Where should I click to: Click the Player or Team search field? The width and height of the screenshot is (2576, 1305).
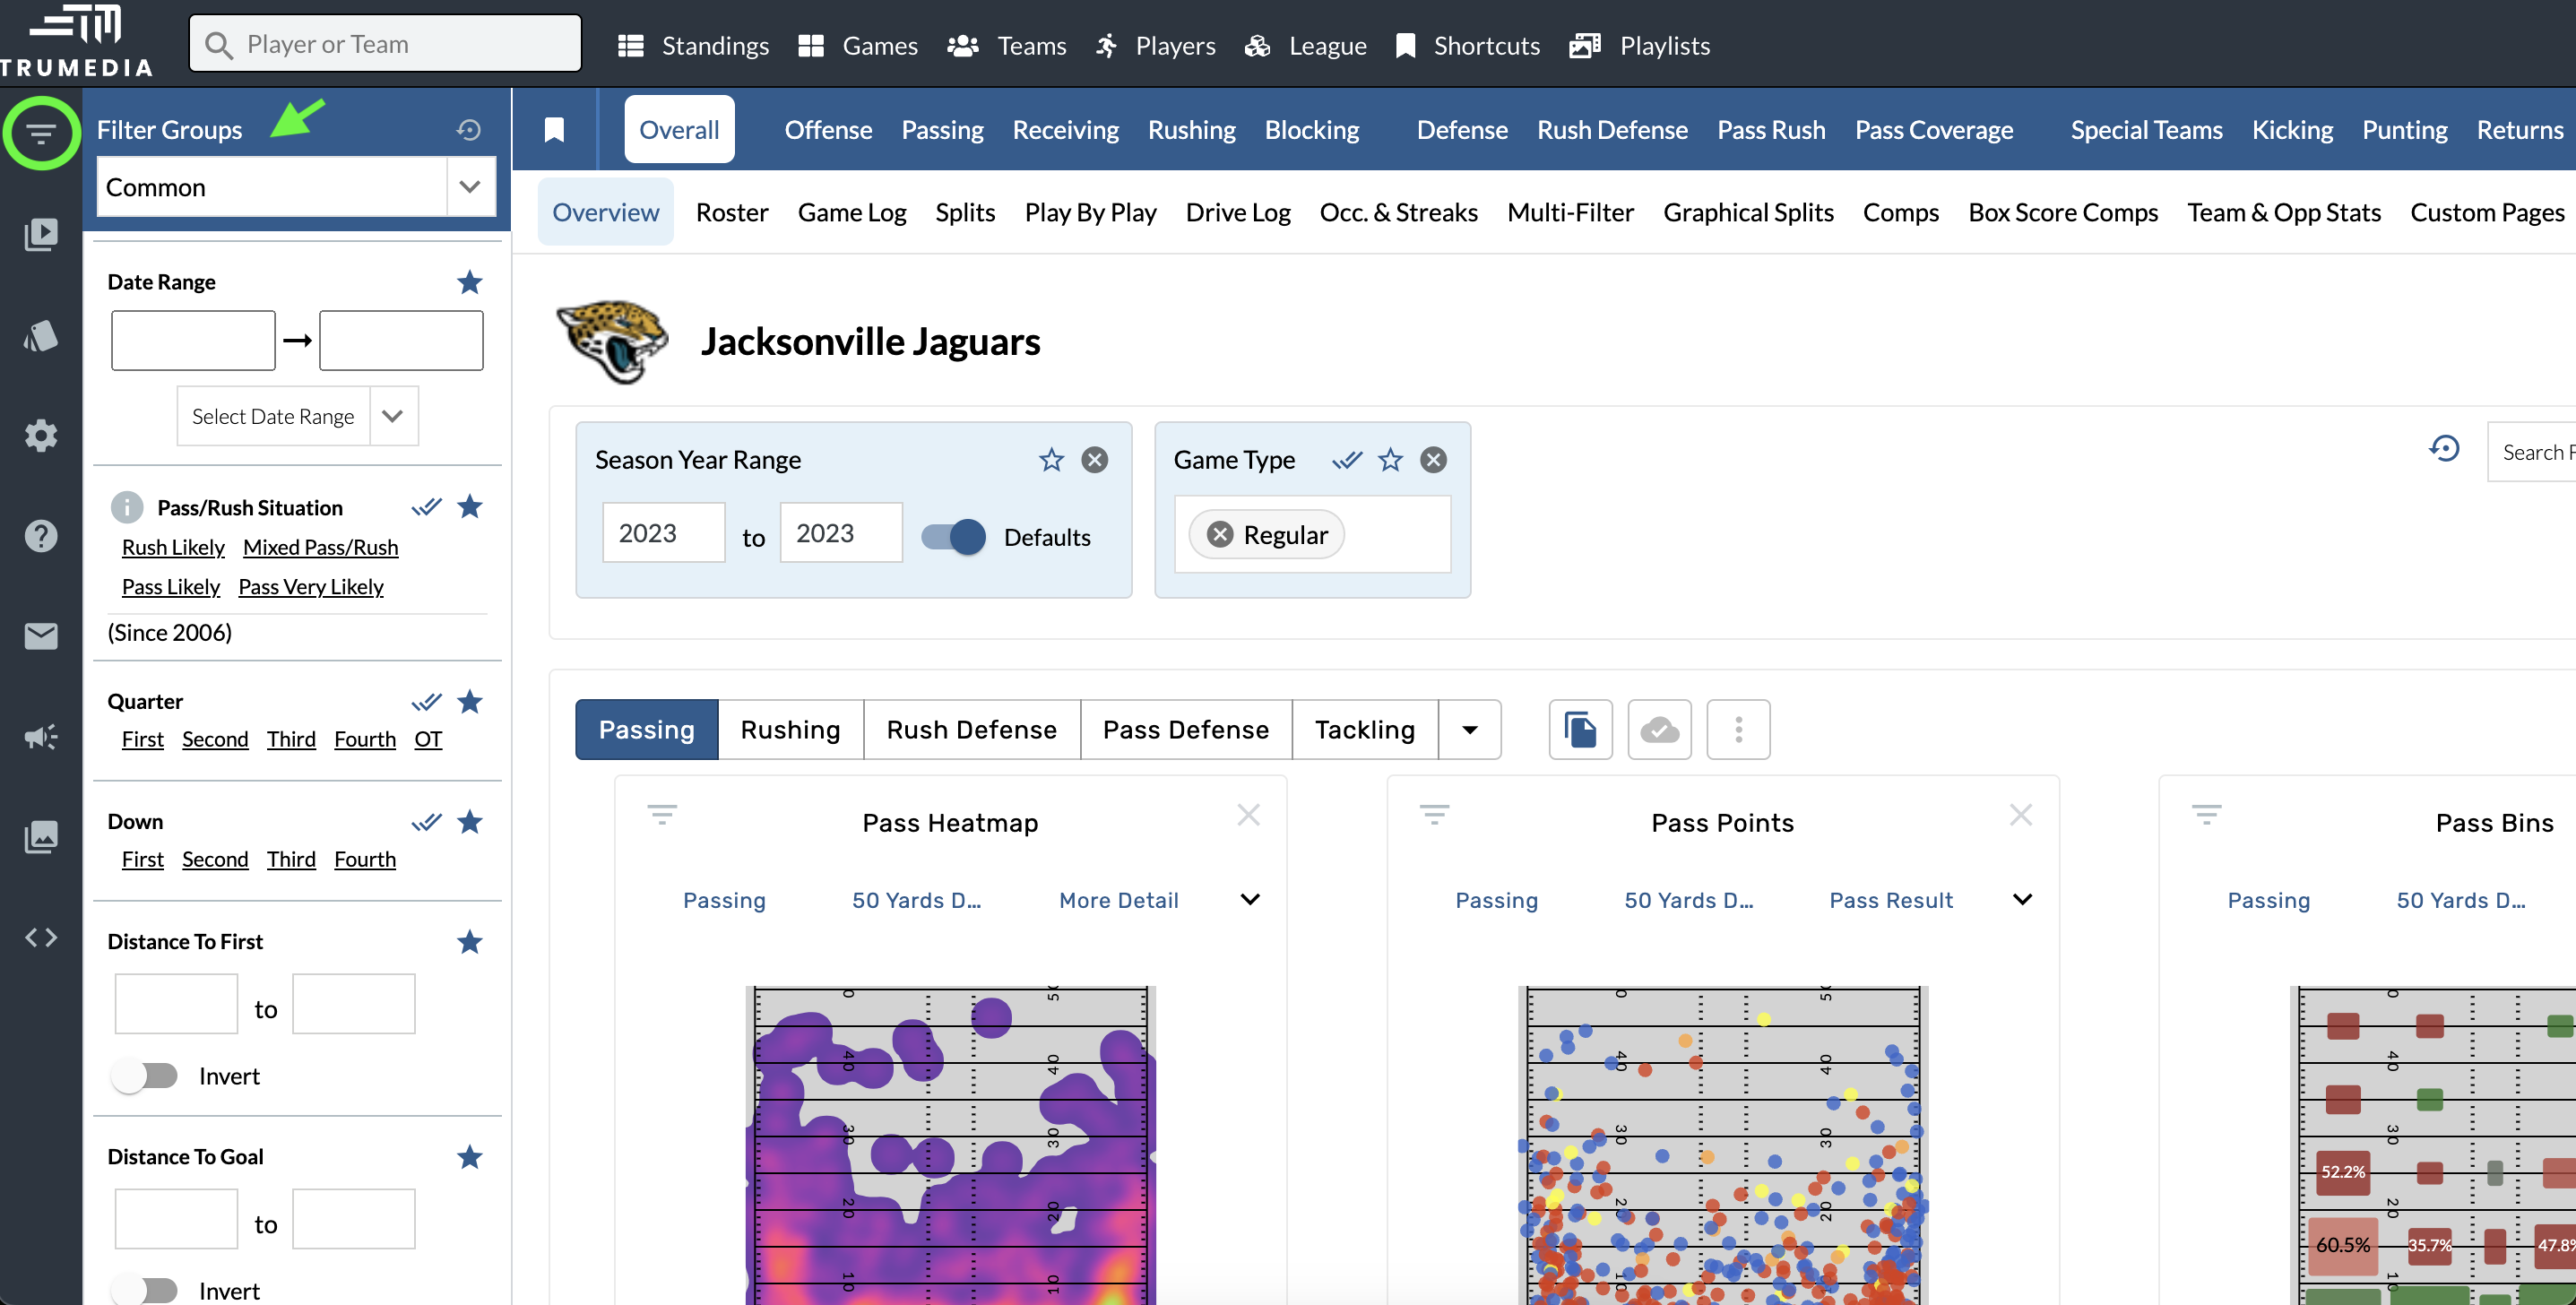385,44
